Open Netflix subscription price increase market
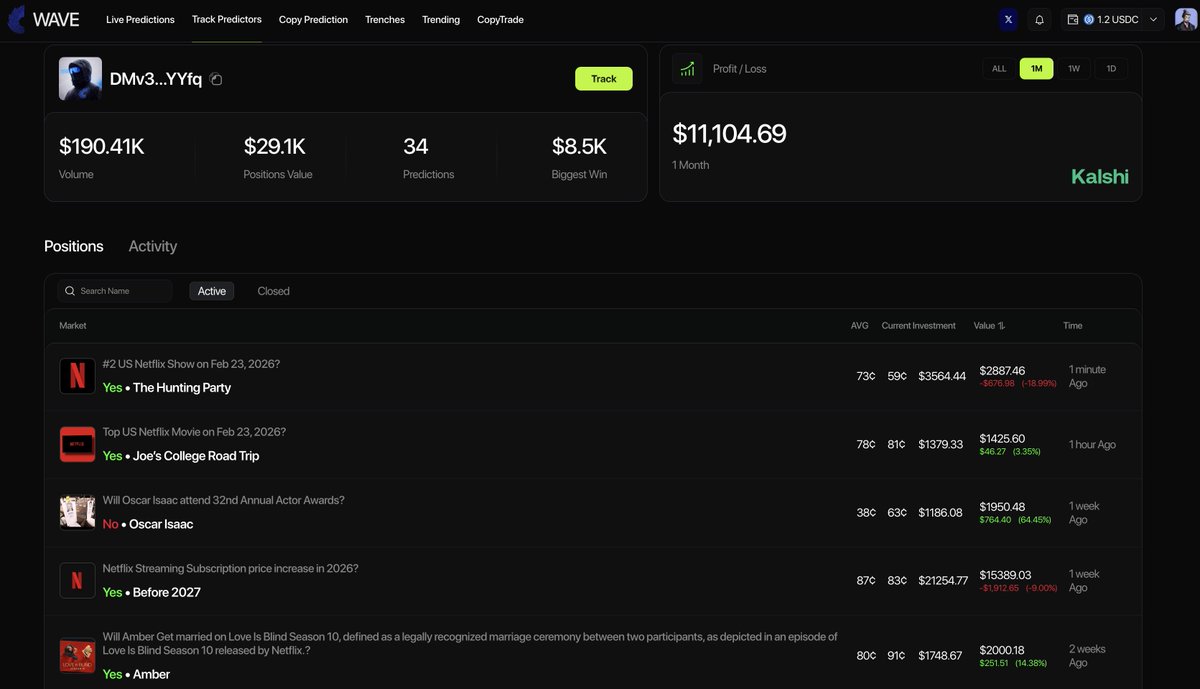This screenshot has height=689, width=1200. tap(230, 568)
